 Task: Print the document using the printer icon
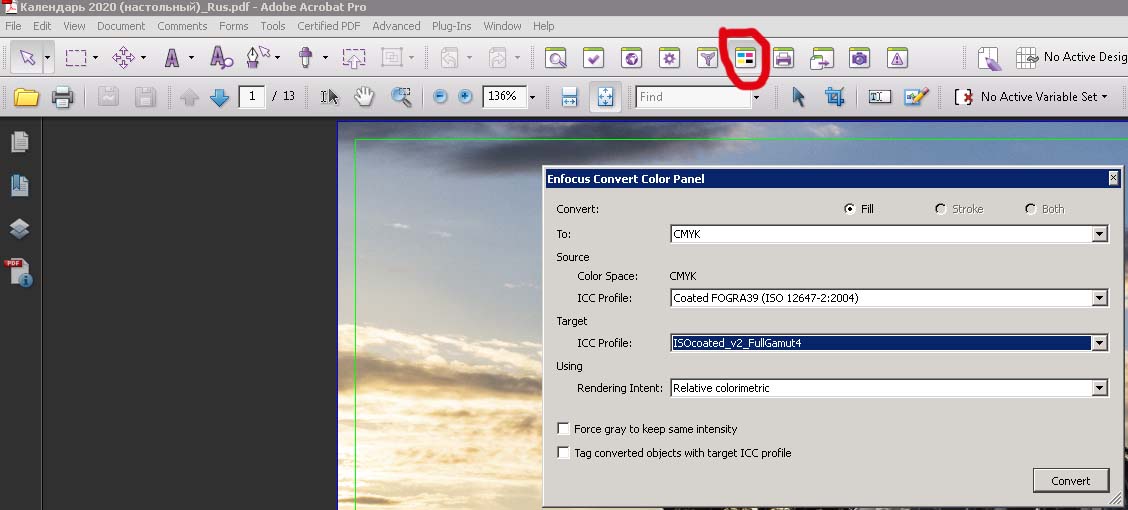coord(63,96)
